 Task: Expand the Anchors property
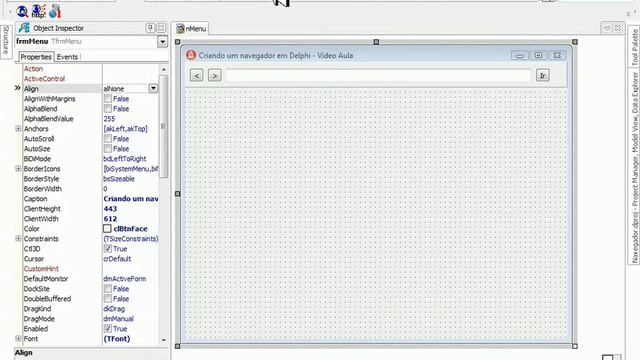(18, 129)
